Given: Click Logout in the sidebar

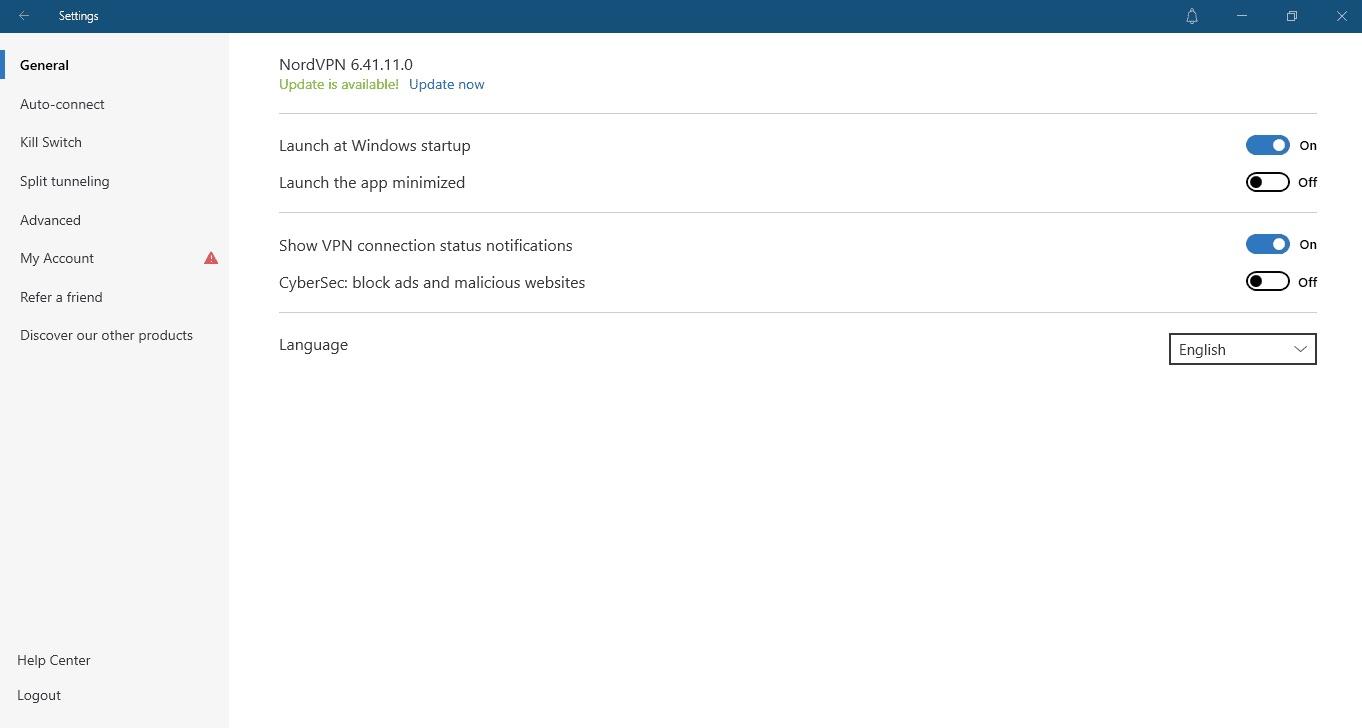Looking at the screenshot, I should [x=39, y=695].
